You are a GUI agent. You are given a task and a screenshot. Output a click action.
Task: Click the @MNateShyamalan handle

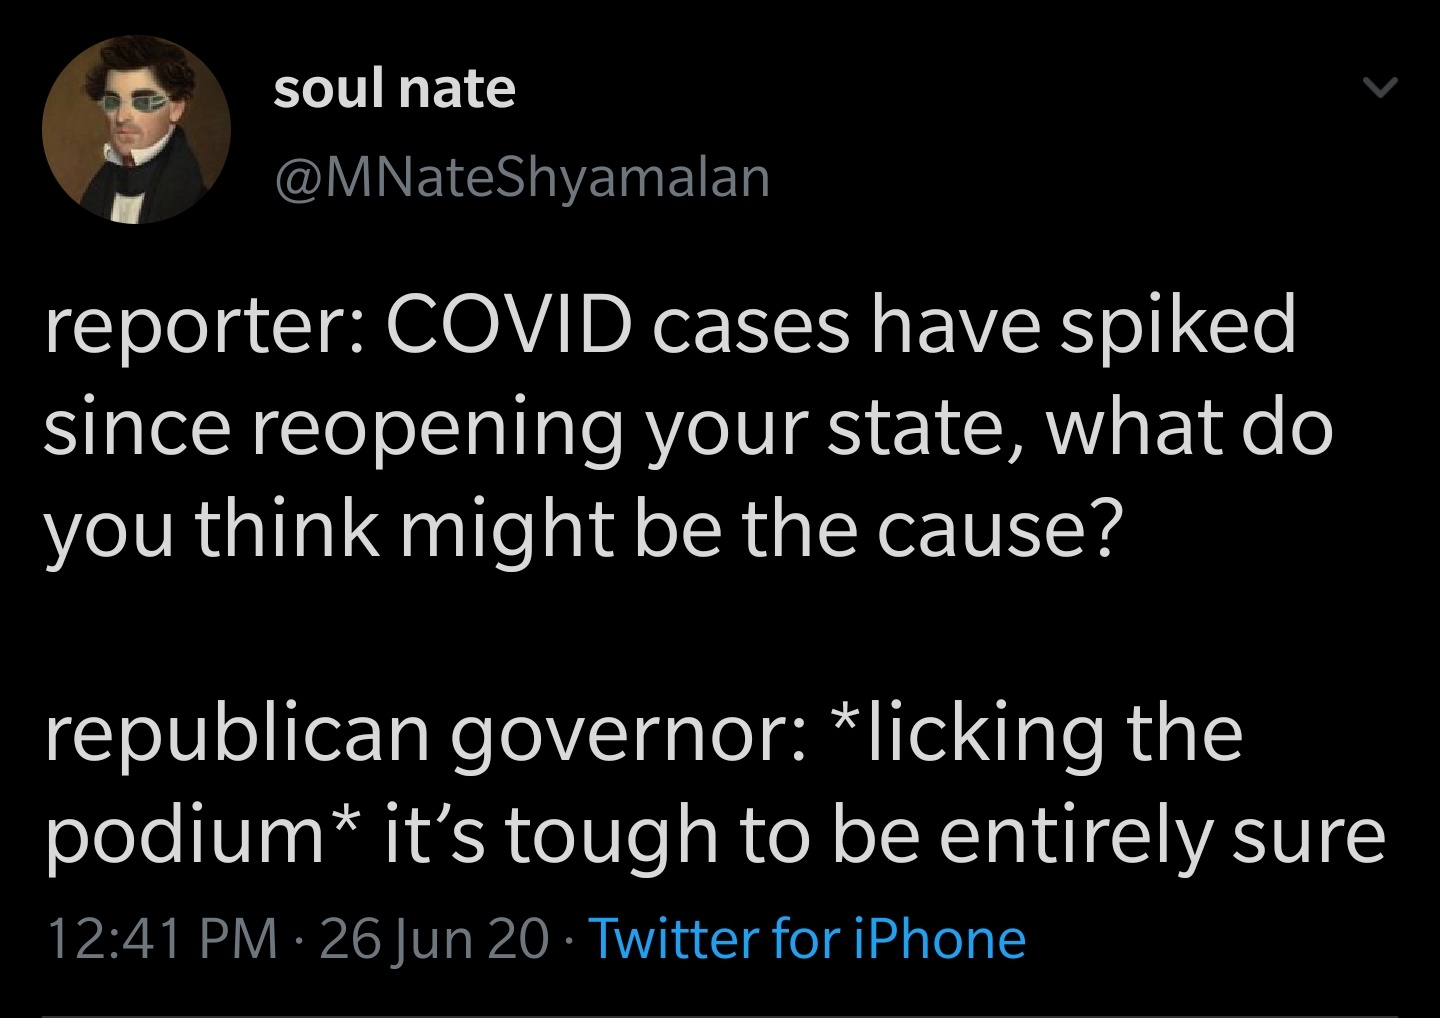(x=521, y=177)
